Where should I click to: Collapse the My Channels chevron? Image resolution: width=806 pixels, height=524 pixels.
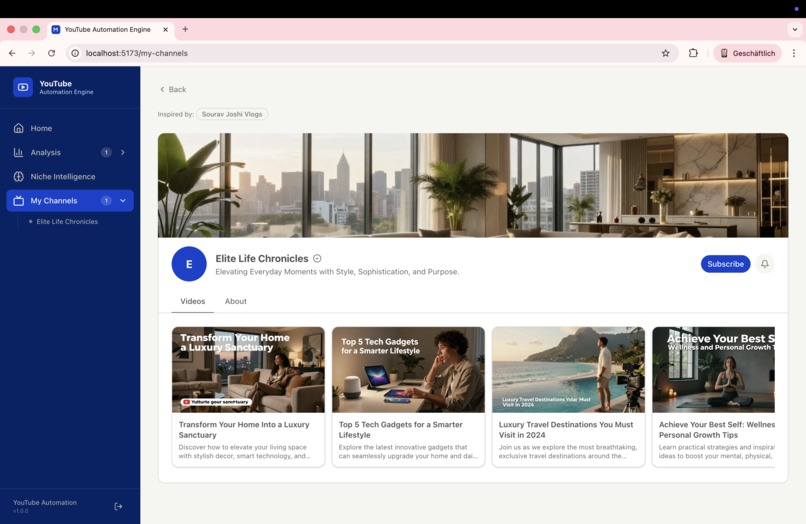(123, 201)
